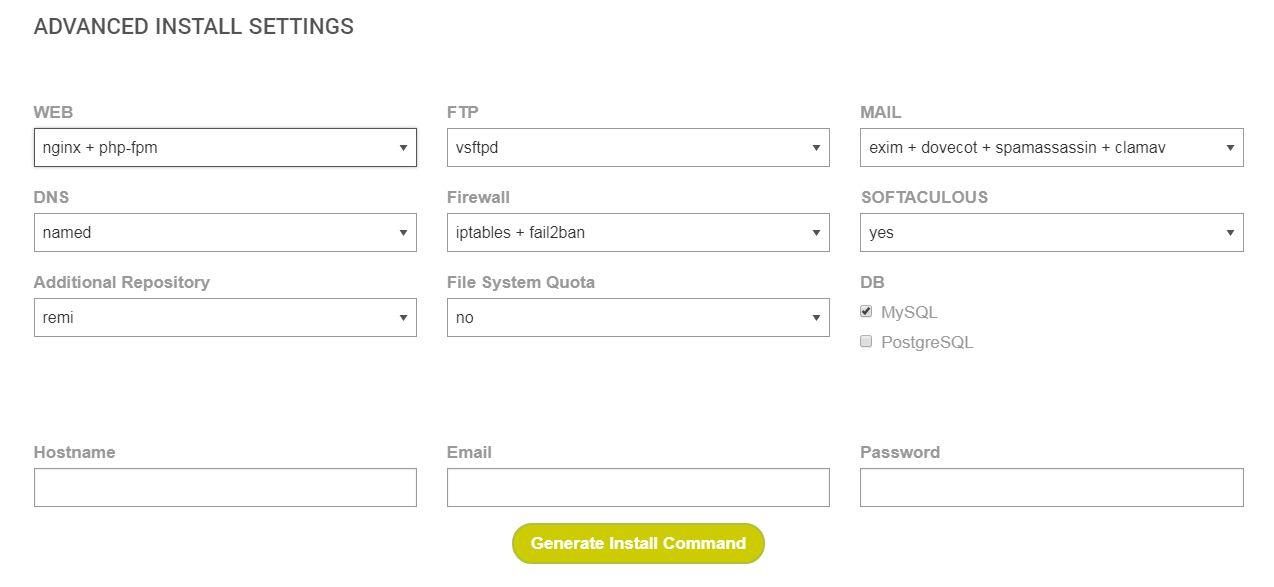Expand the File System Quota dropdown
Image resolution: width=1274 pixels, height=587 pixels.
coord(638,318)
